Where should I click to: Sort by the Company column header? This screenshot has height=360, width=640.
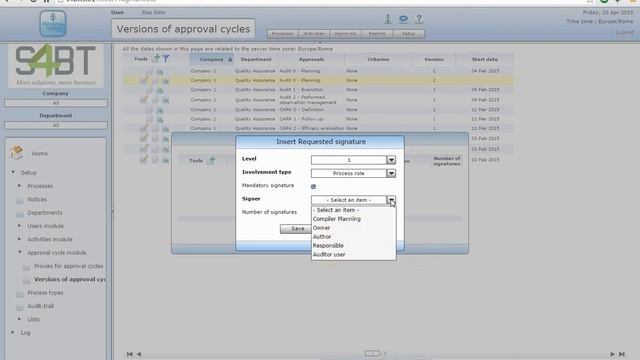click(x=211, y=59)
